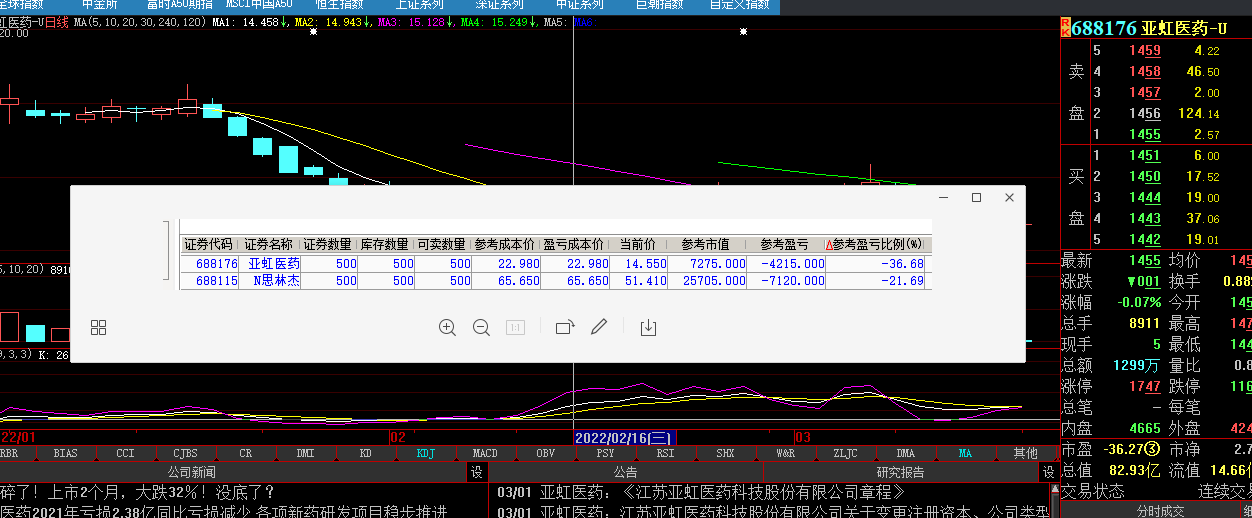1252x518 pixels.
Task: Select the CR indicator tab
Action: [x=245, y=453]
